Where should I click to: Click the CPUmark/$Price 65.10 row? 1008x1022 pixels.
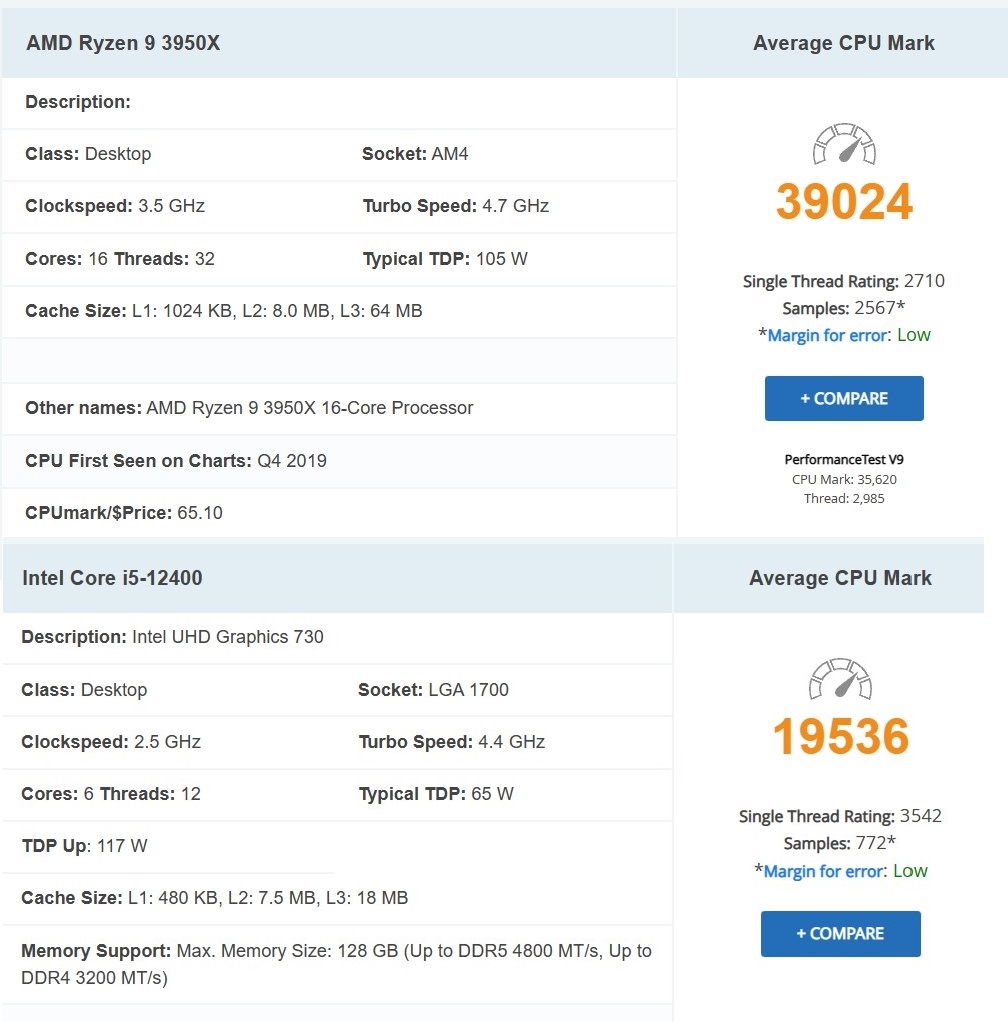click(124, 513)
